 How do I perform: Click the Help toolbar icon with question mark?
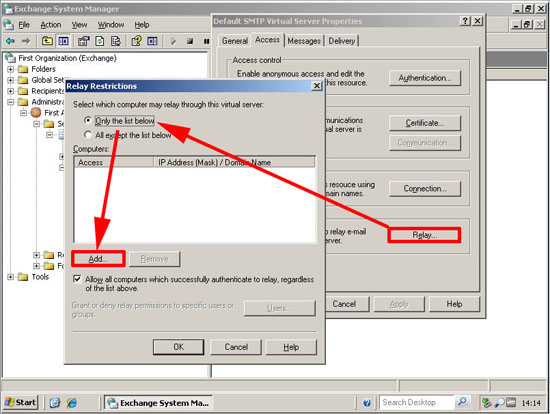136,41
